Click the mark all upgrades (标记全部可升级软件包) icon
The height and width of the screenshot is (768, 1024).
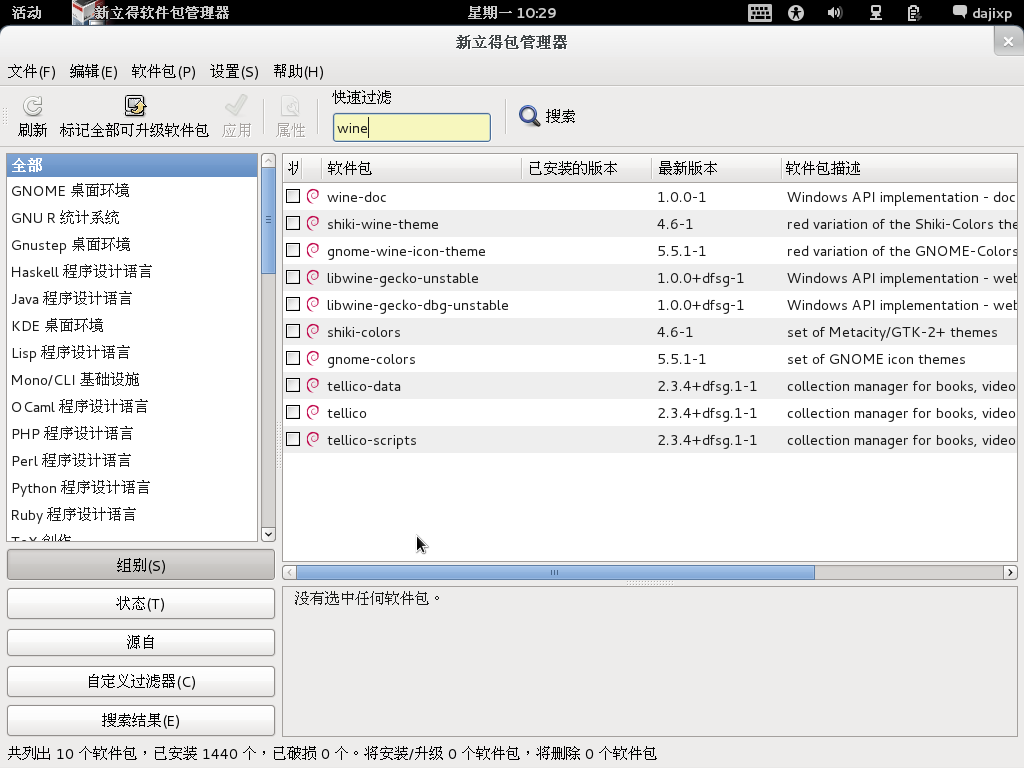(135, 106)
